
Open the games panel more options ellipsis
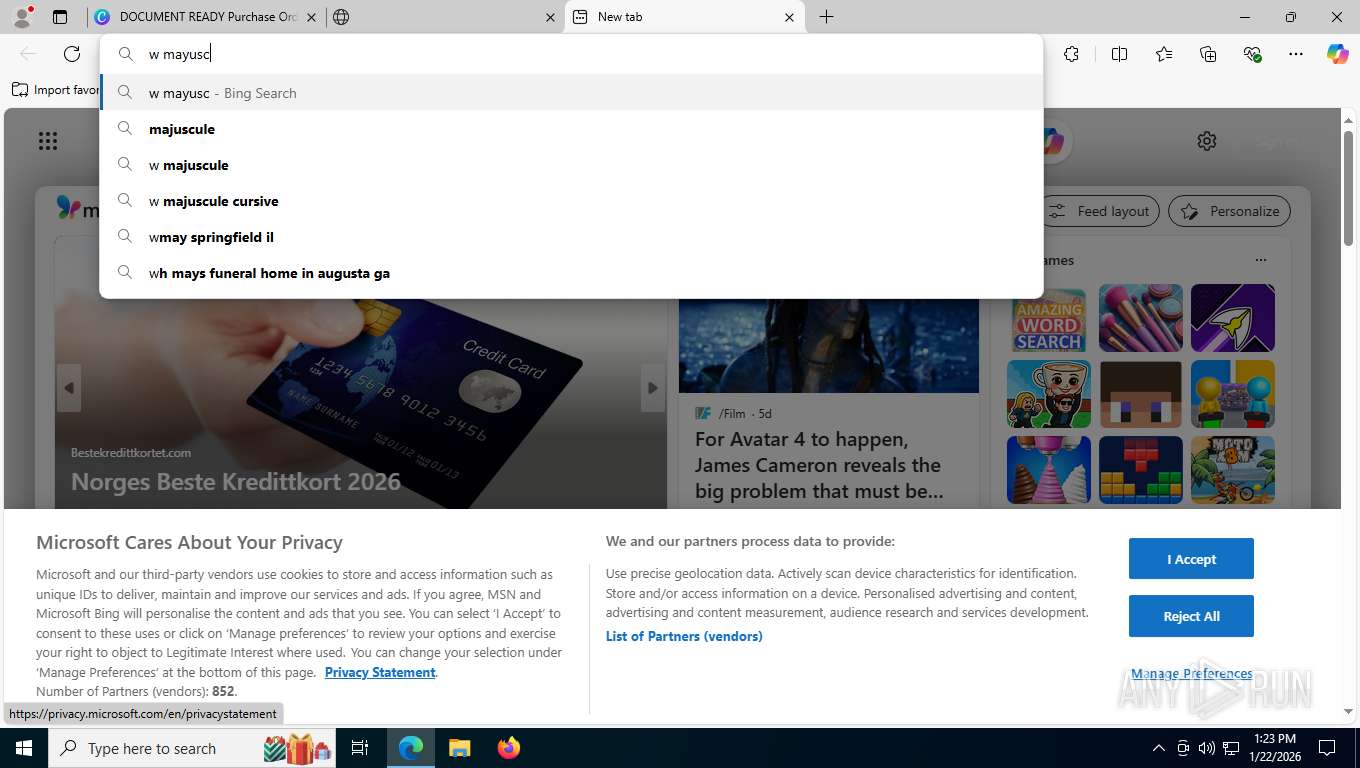[1261, 260]
